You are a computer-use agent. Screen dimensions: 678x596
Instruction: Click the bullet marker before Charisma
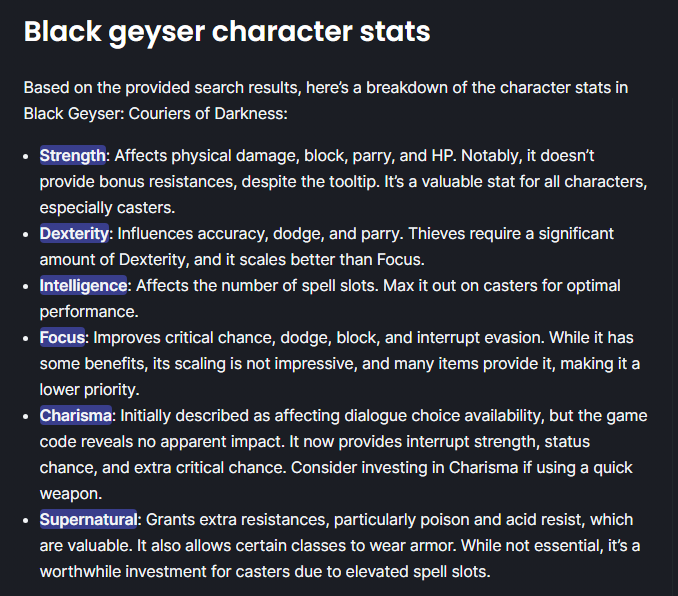pos(26,416)
